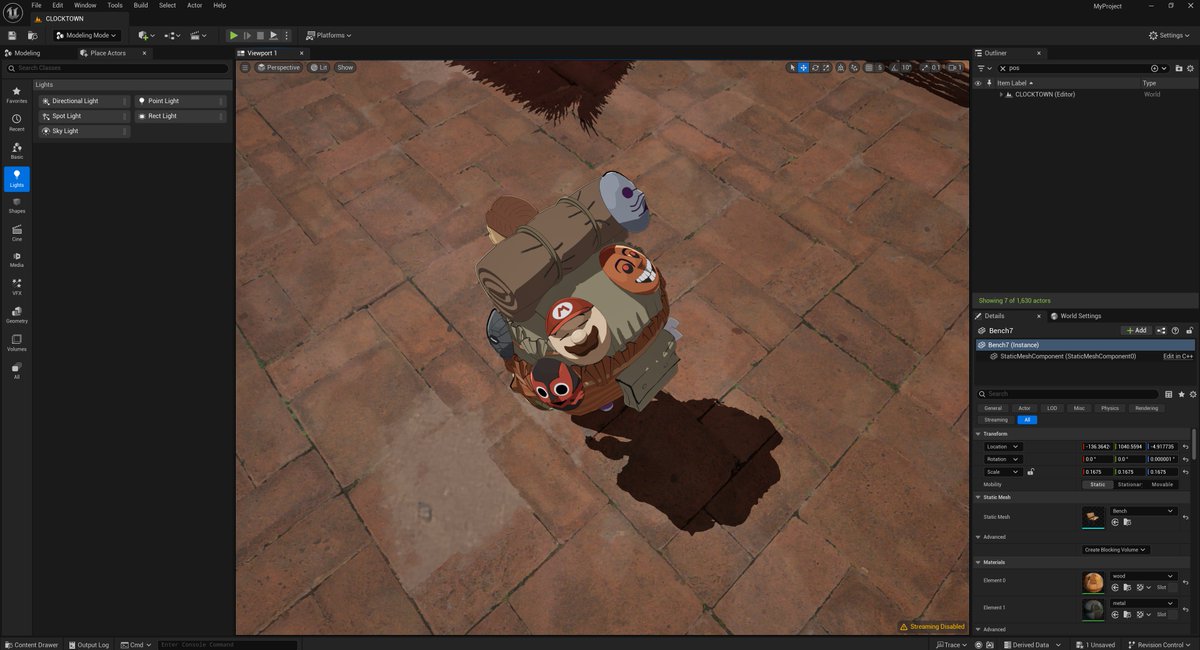The width and height of the screenshot is (1200, 650).
Task: Activate the Scale gizmo tool
Action: click(828, 67)
